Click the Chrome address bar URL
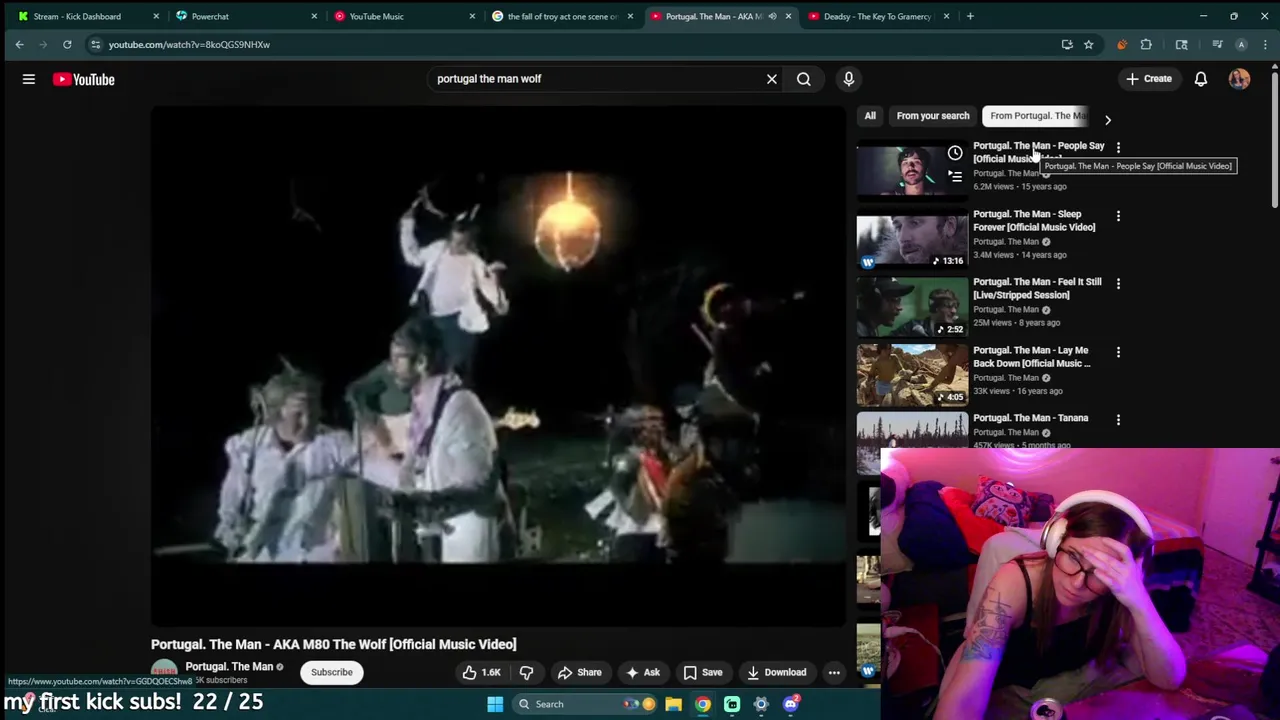This screenshot has height=720, width=1280. click(x=189, y=44)
